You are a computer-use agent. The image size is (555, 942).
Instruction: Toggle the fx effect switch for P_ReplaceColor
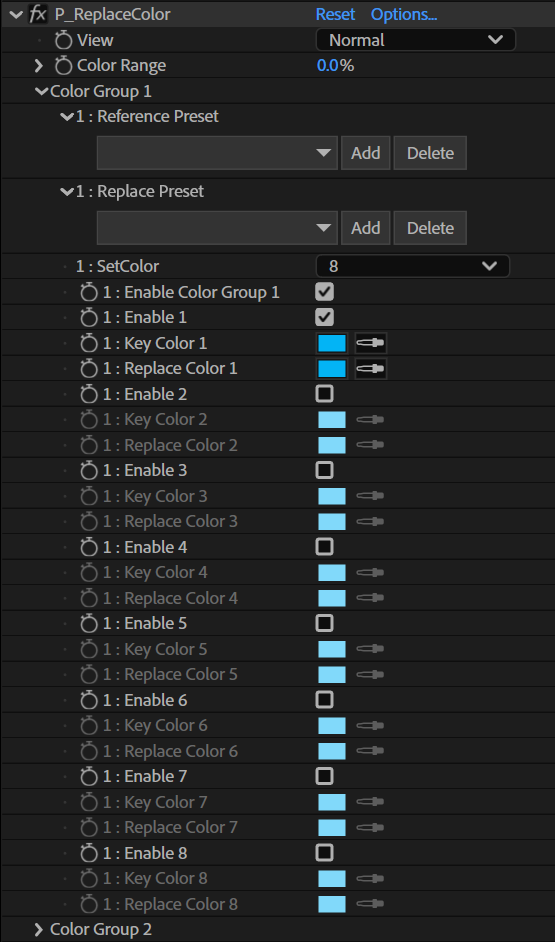[37, 14]
